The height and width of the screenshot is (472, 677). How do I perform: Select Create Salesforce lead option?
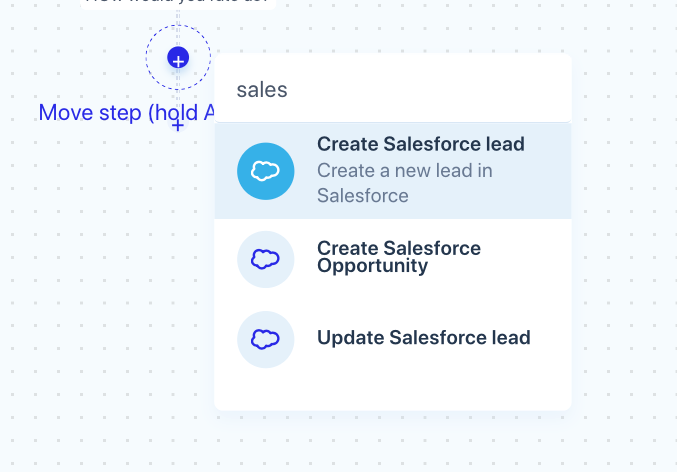(x=393, y=171)
